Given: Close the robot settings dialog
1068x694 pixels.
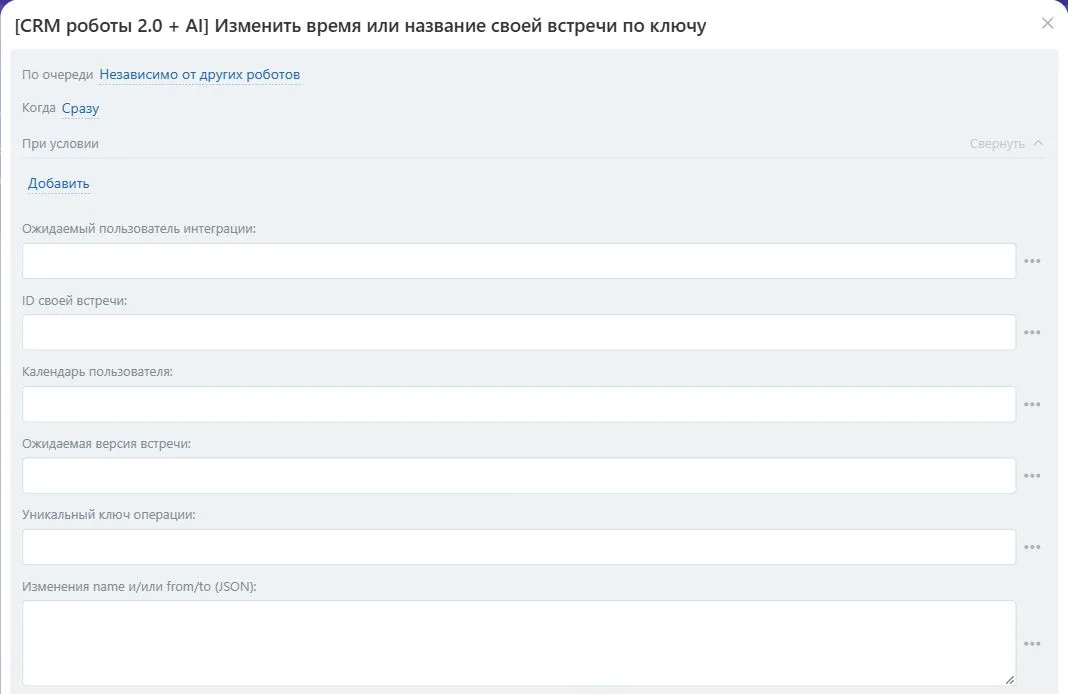Looking at the screenshot, I should (x=1048, y=23).
